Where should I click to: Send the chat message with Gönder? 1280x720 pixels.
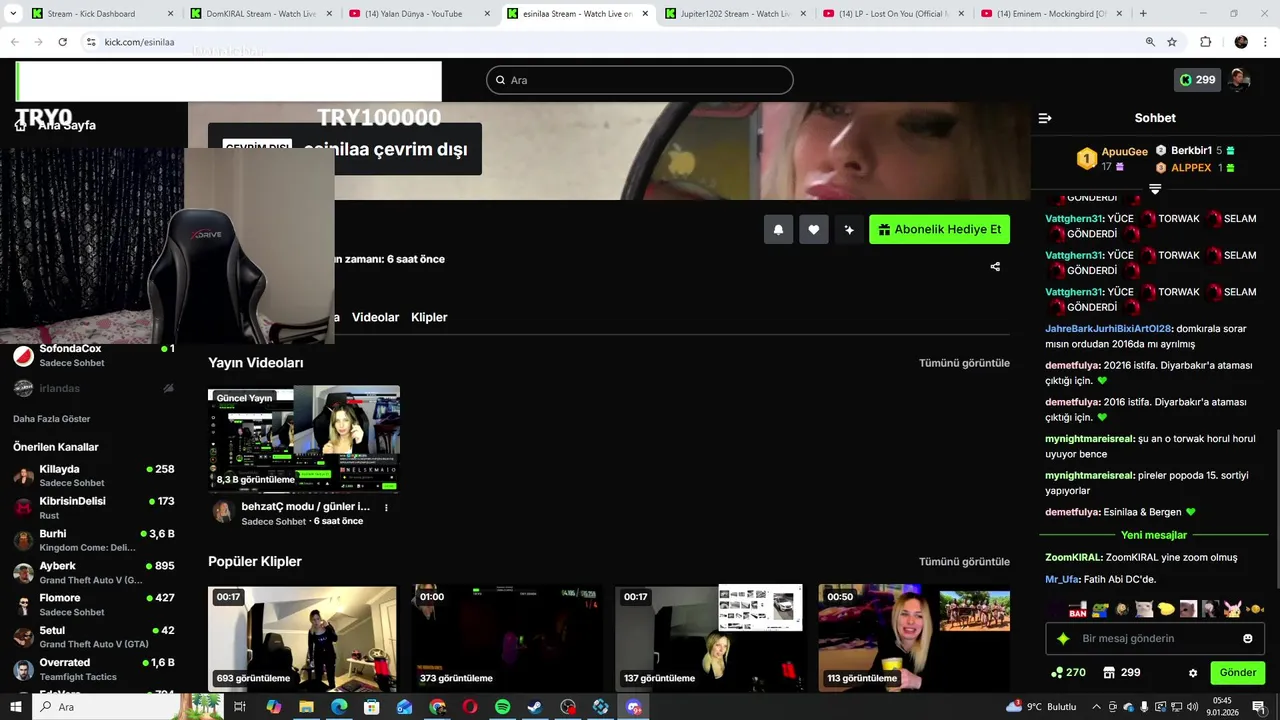1237,673
